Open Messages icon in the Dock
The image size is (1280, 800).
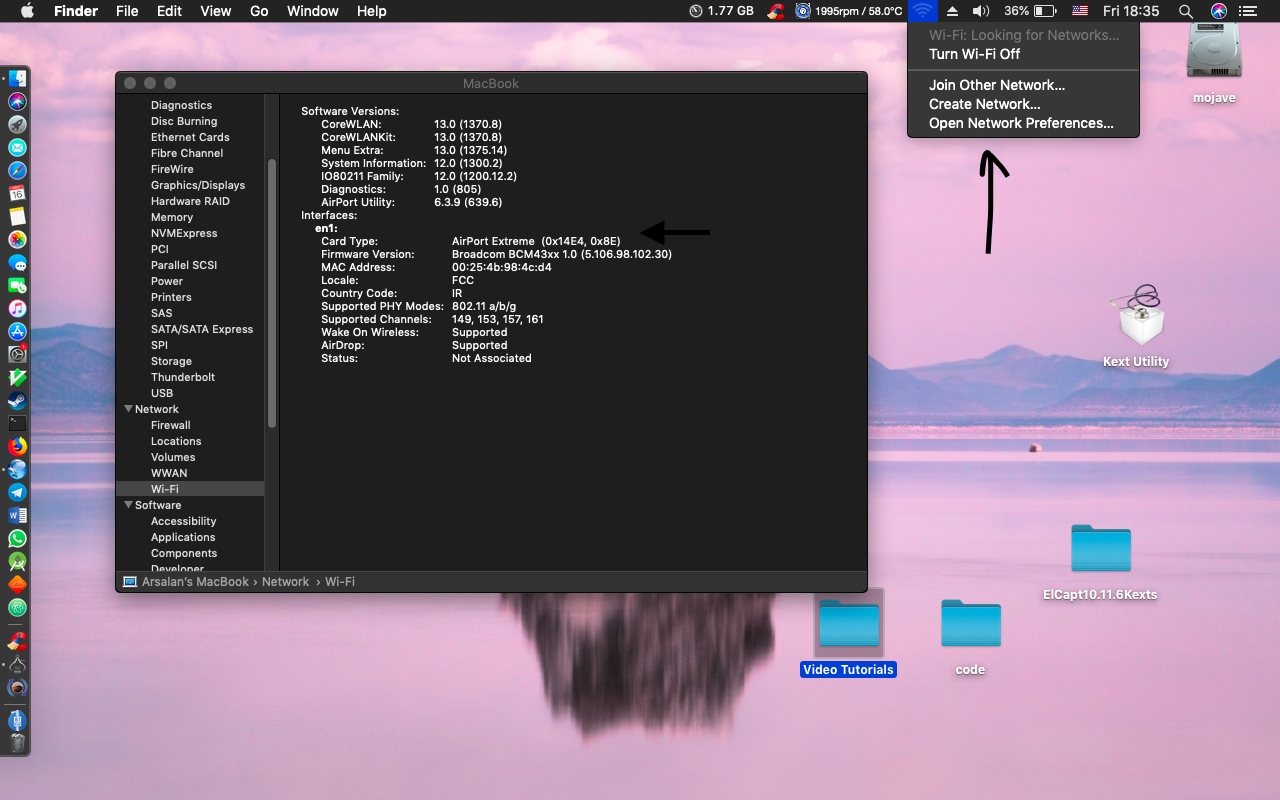click(17, 263)
